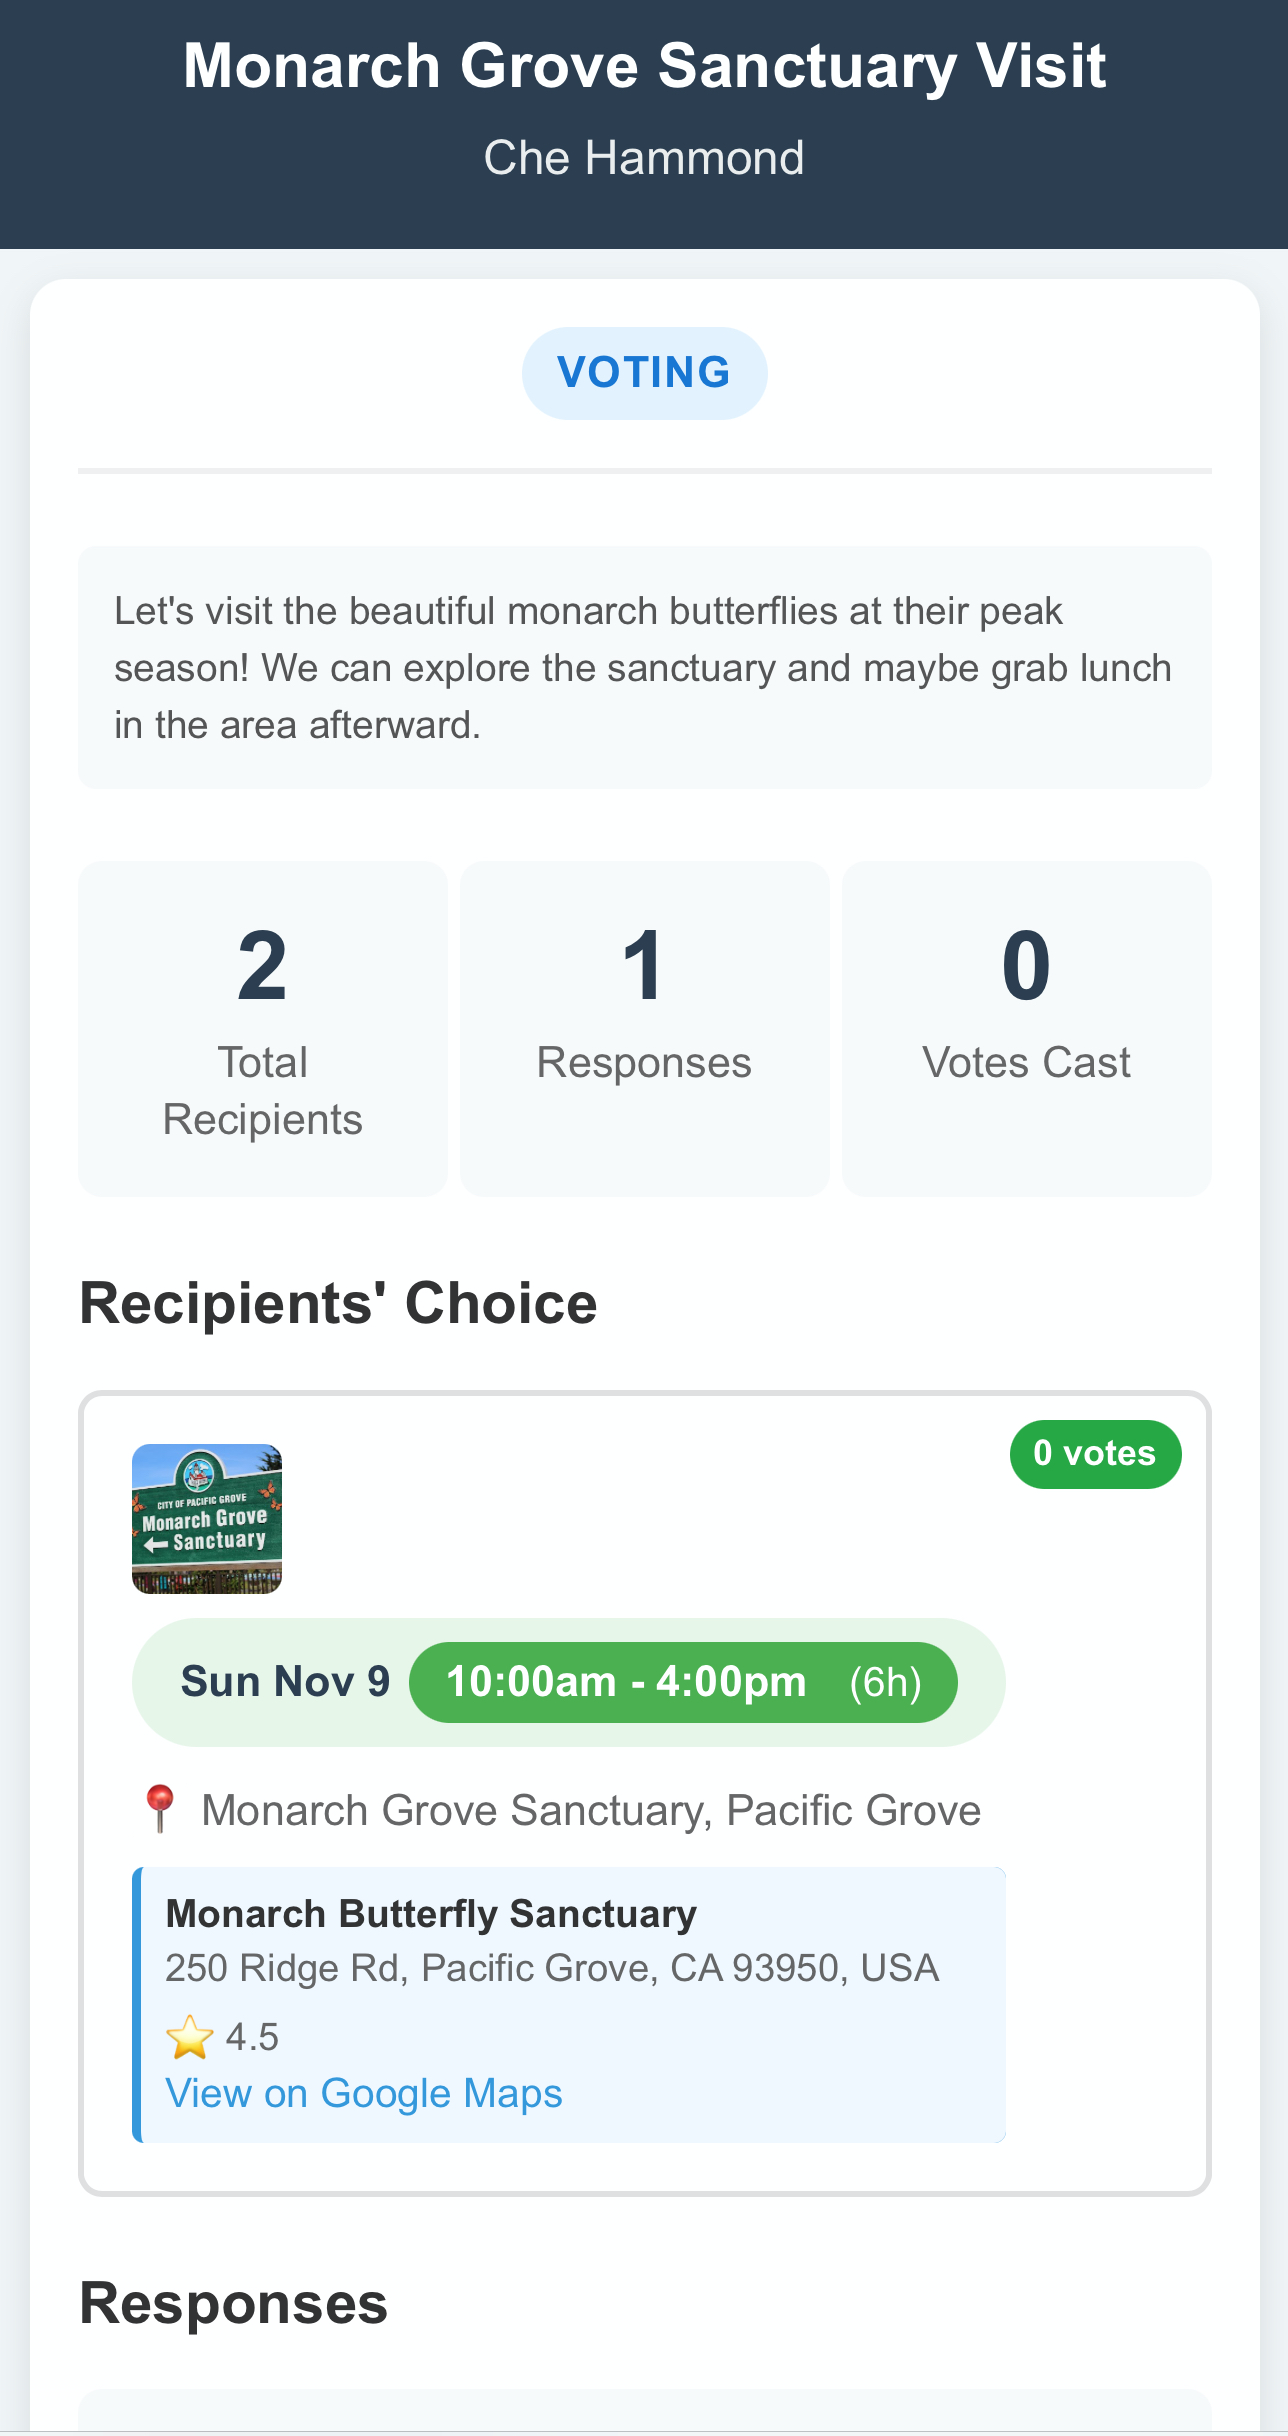Click the Responses count stat card
The height and width of the screenshot is (2436, 1288).
[644, 1028]
